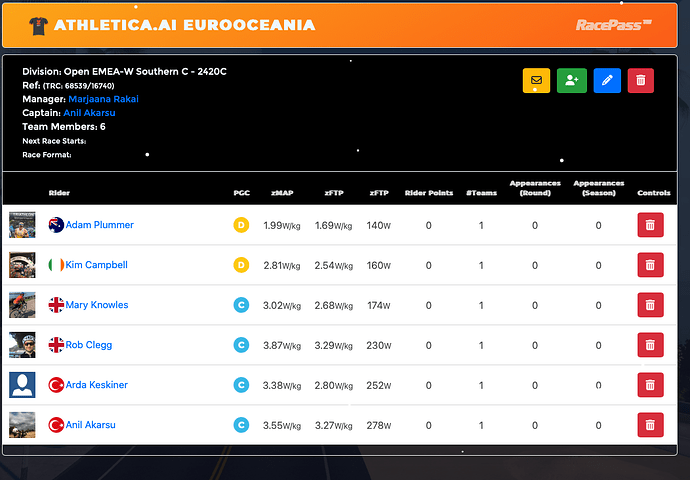Click the yellow email team envelope button
Image resolution: width=690 pixels, height=480 pixels.
(x=536, y=81)
